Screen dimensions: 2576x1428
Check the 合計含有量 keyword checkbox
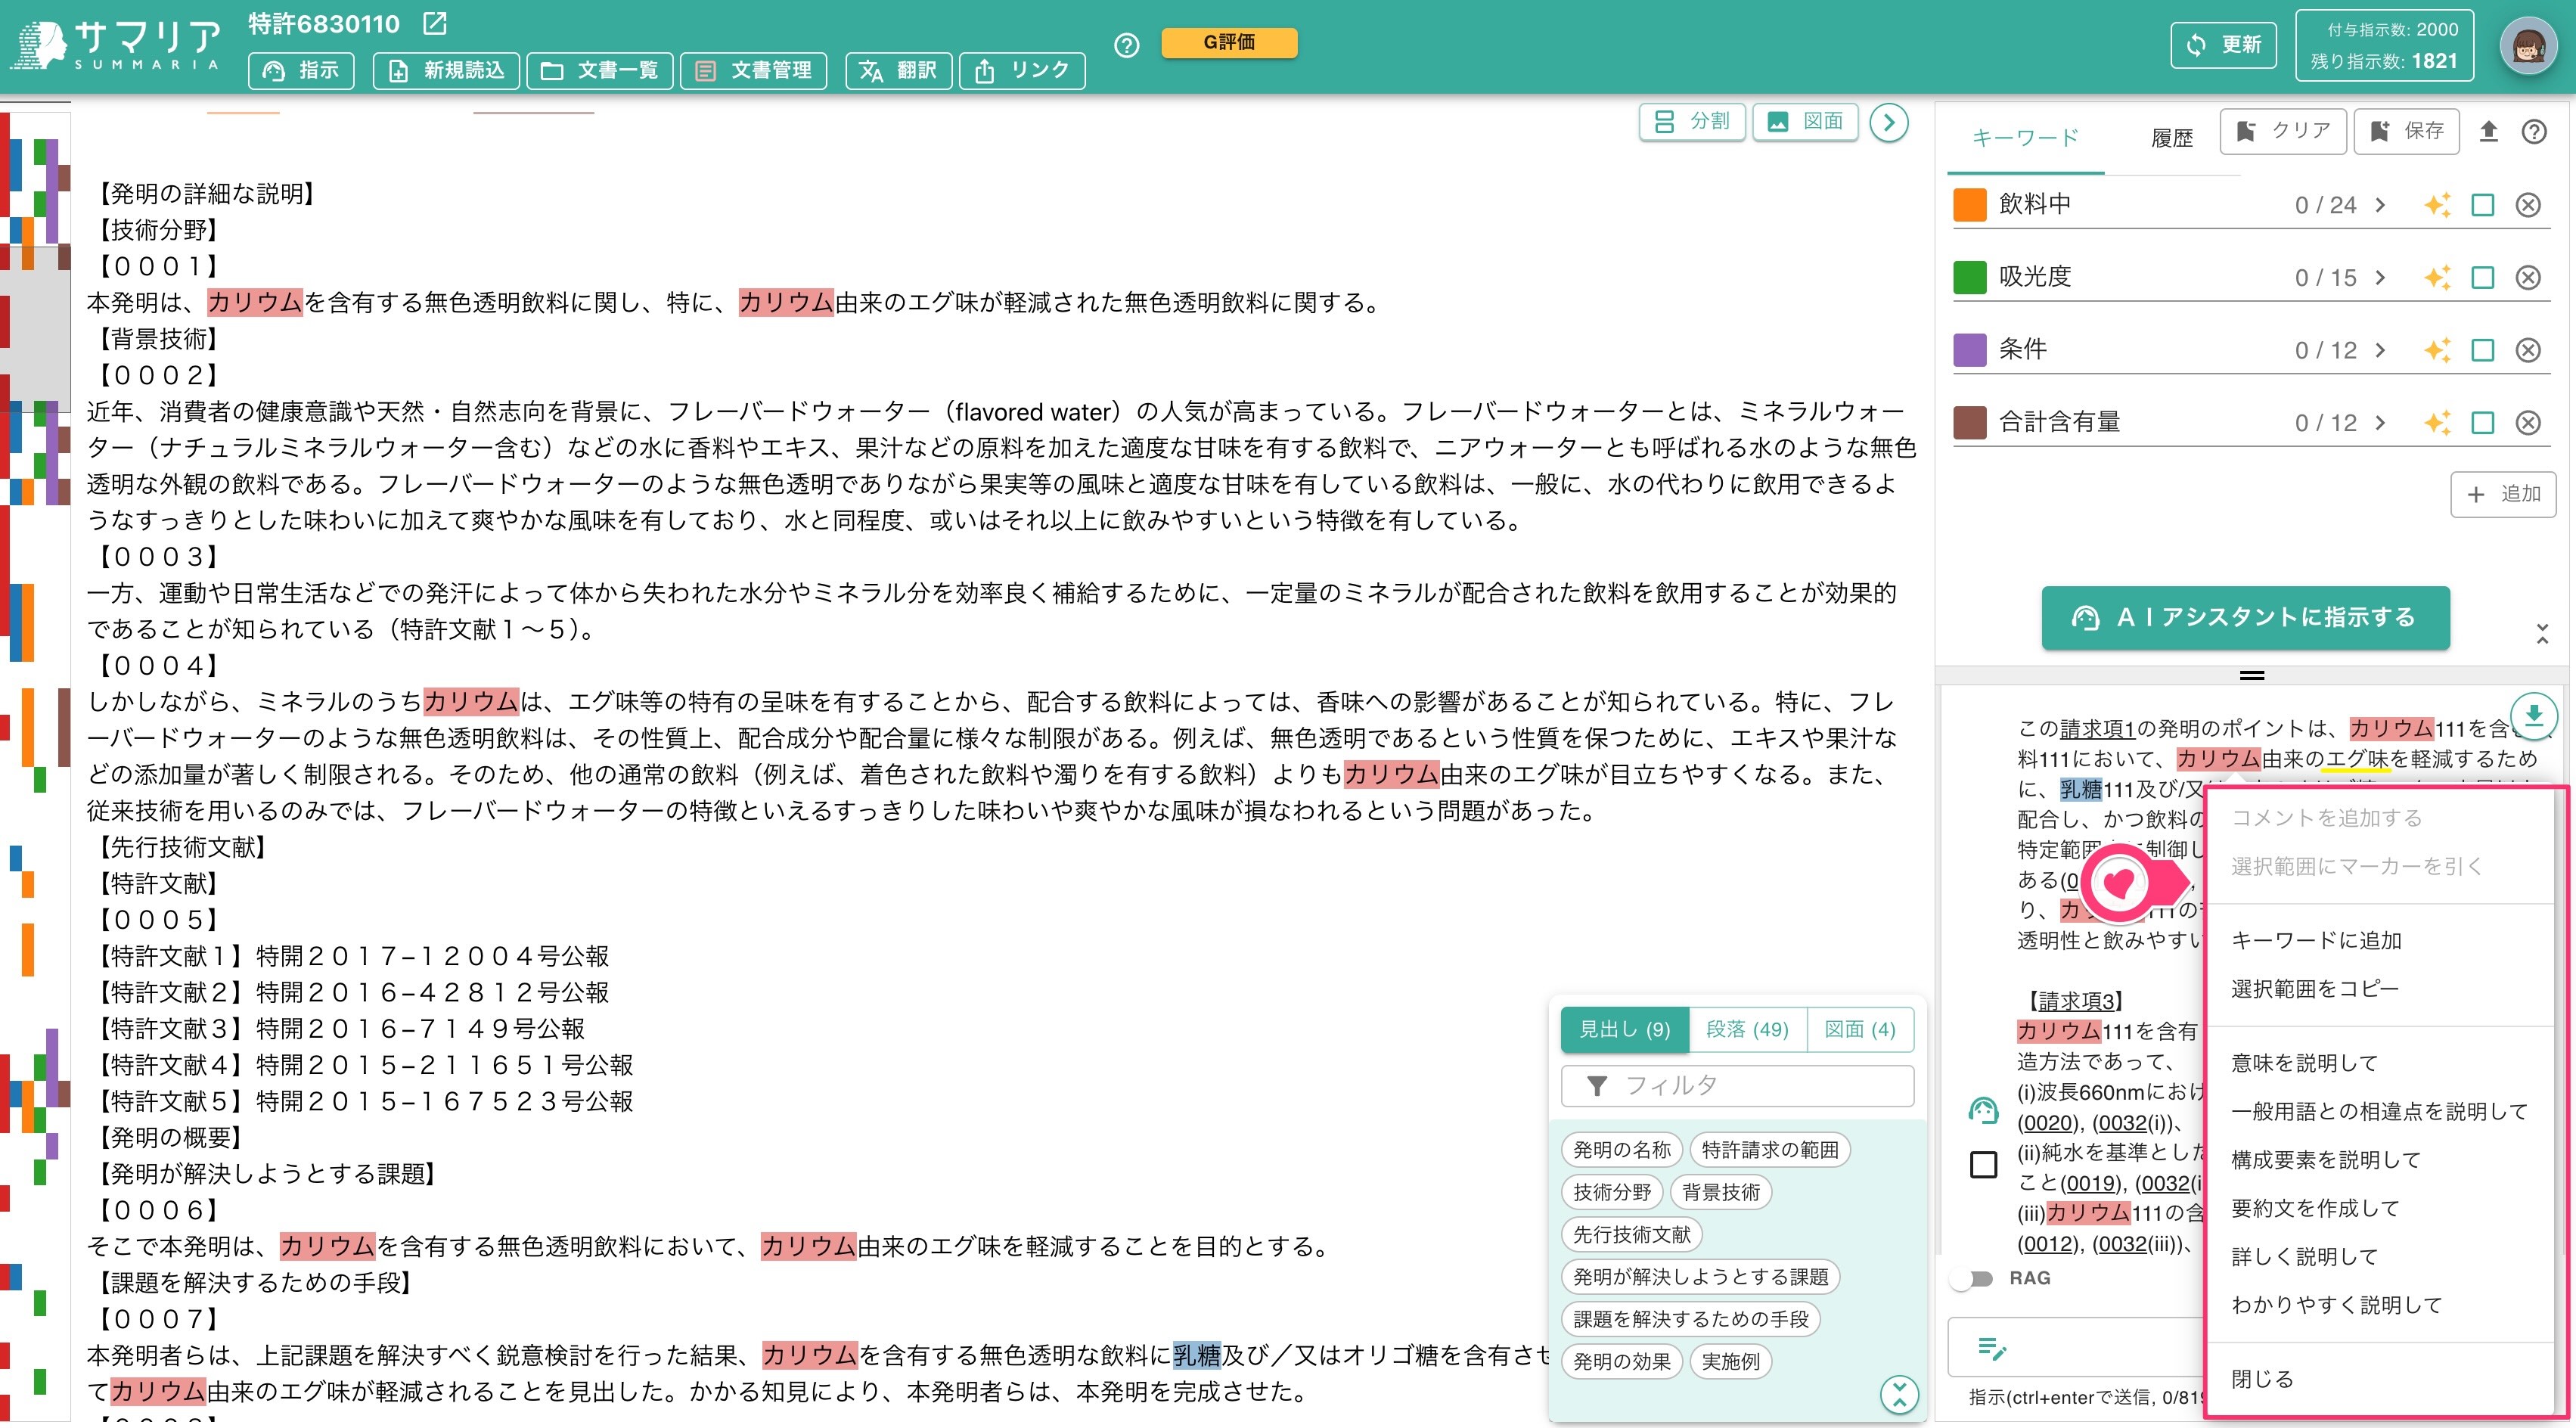tap(2482, 422)
